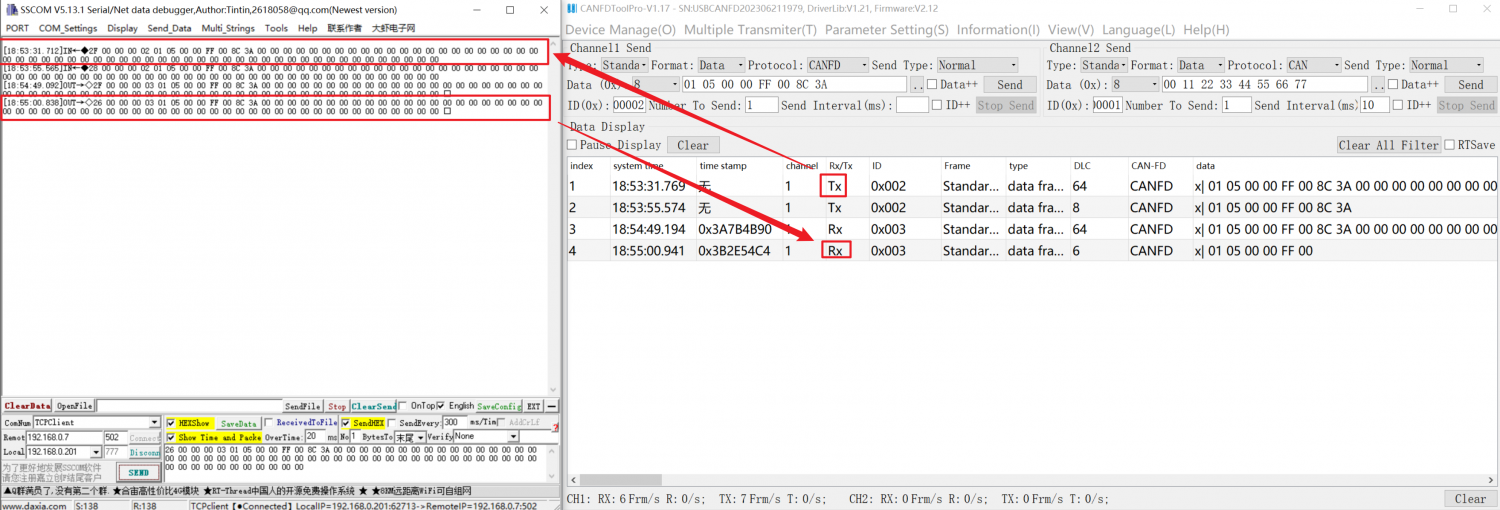Enable the Pause Display checkbox
This screenshot has height=510, width=1500.
pos(572,145)
